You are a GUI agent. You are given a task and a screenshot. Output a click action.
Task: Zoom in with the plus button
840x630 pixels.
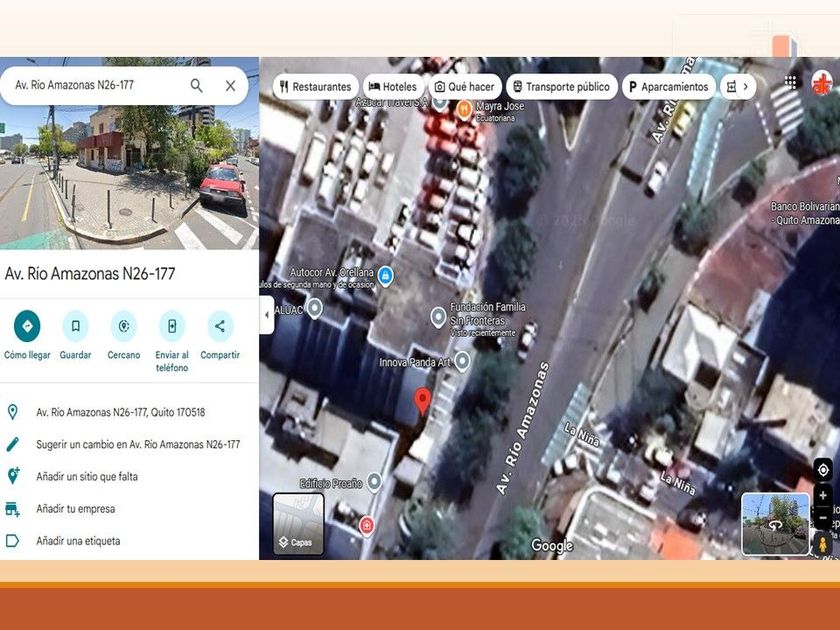(823, 496)
